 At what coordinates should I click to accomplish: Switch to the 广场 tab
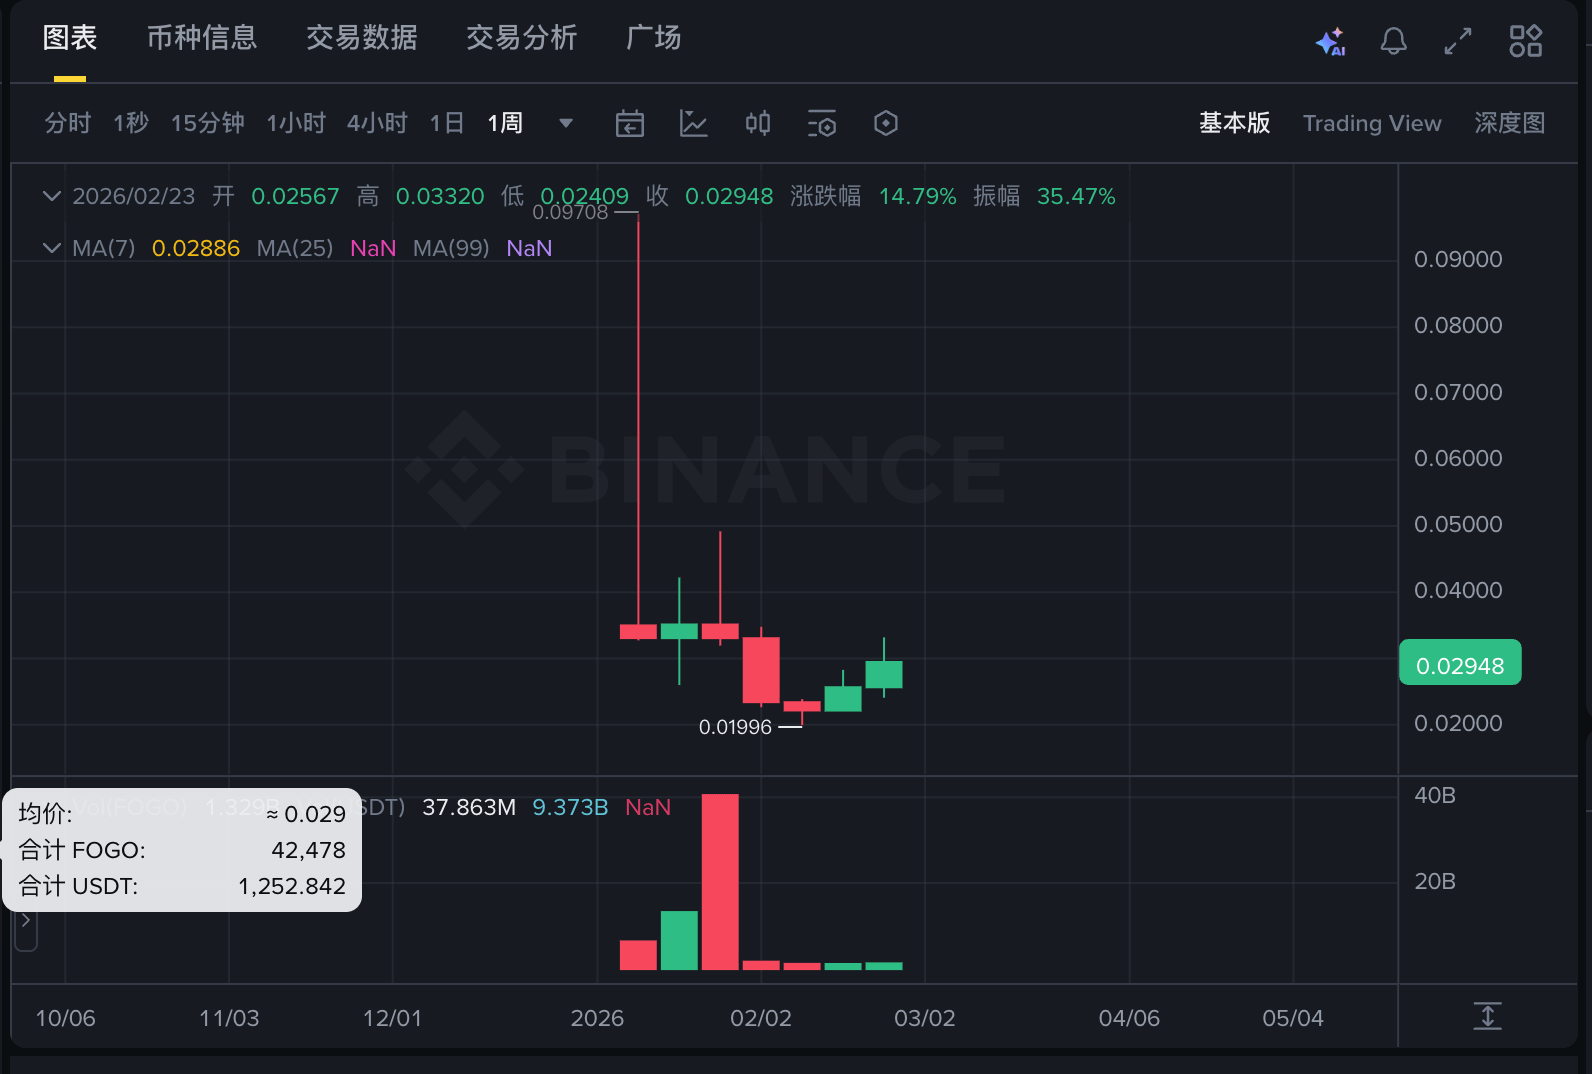654,38
